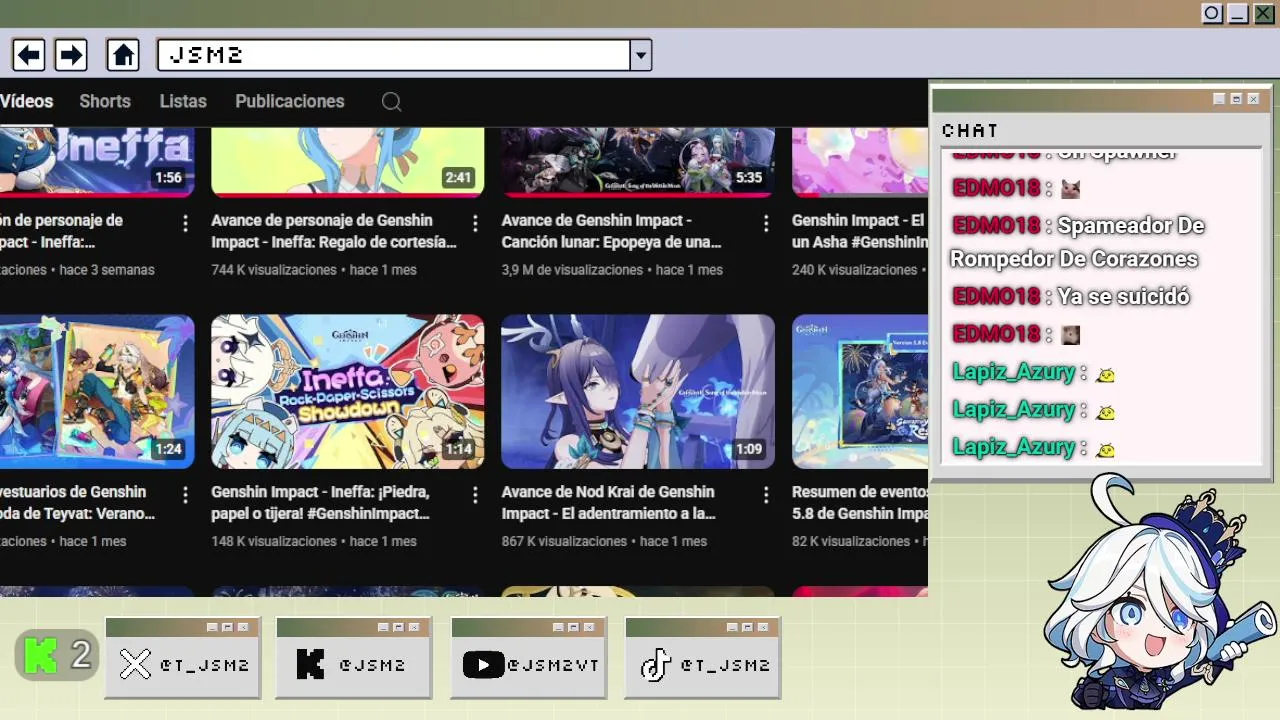The image size is (1280, 720).
Task: Switch to the Vídeos tab
Action: coord(27,101)
